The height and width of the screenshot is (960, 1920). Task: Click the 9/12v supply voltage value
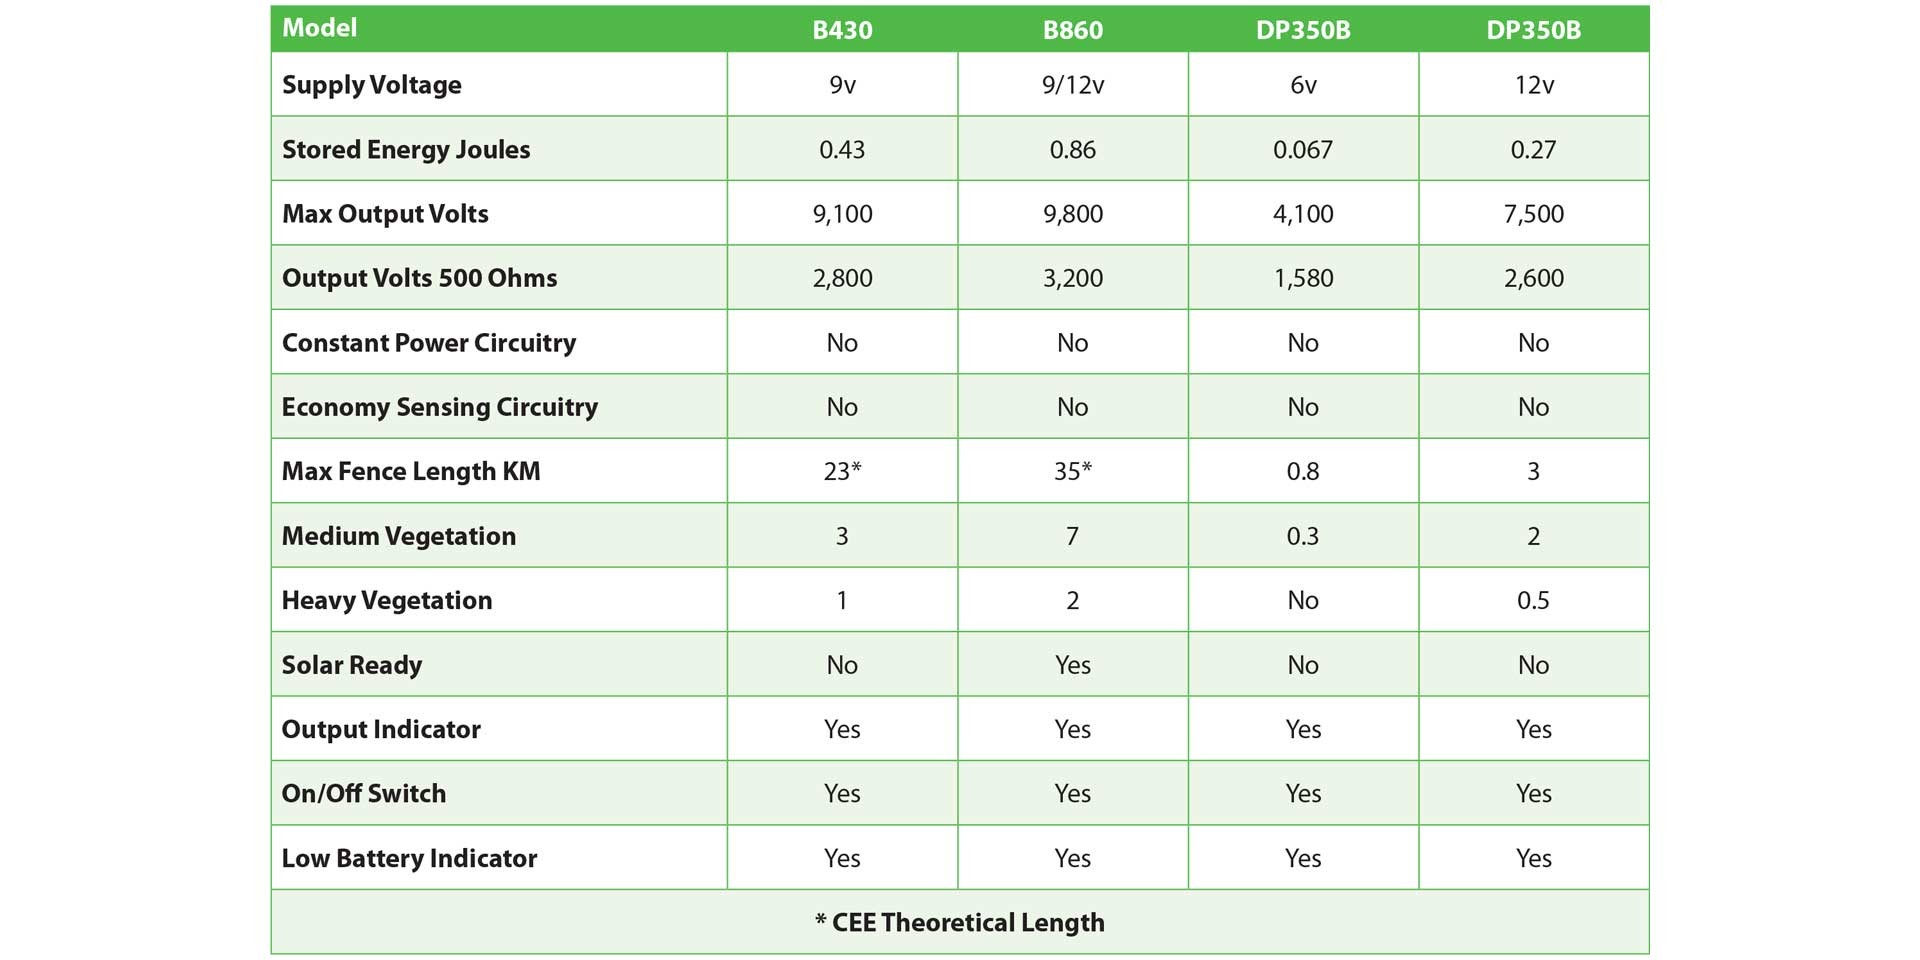1072,85
